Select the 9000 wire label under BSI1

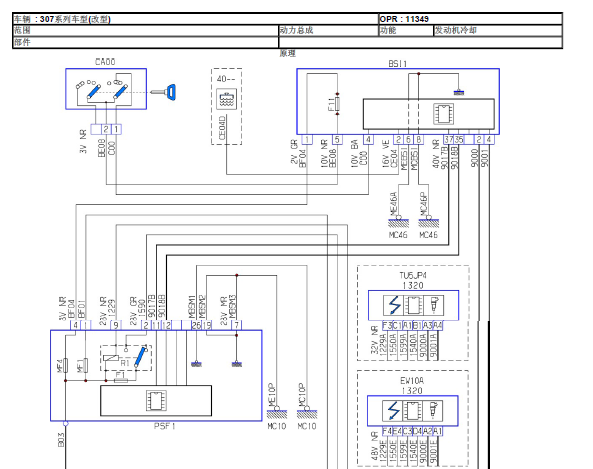475,158
